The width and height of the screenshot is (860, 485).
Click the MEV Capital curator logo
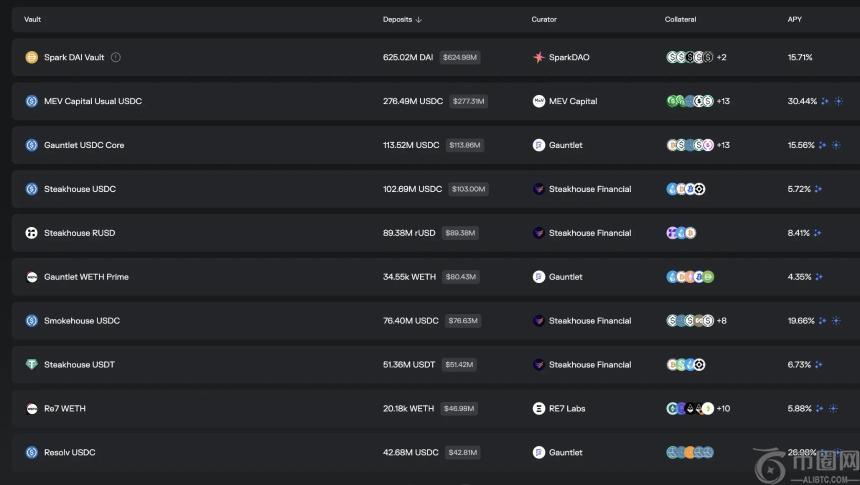(539, 101)
